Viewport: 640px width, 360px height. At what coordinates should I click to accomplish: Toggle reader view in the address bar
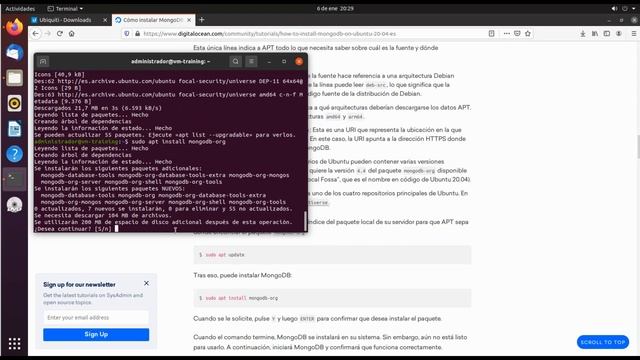click(491, 33)
